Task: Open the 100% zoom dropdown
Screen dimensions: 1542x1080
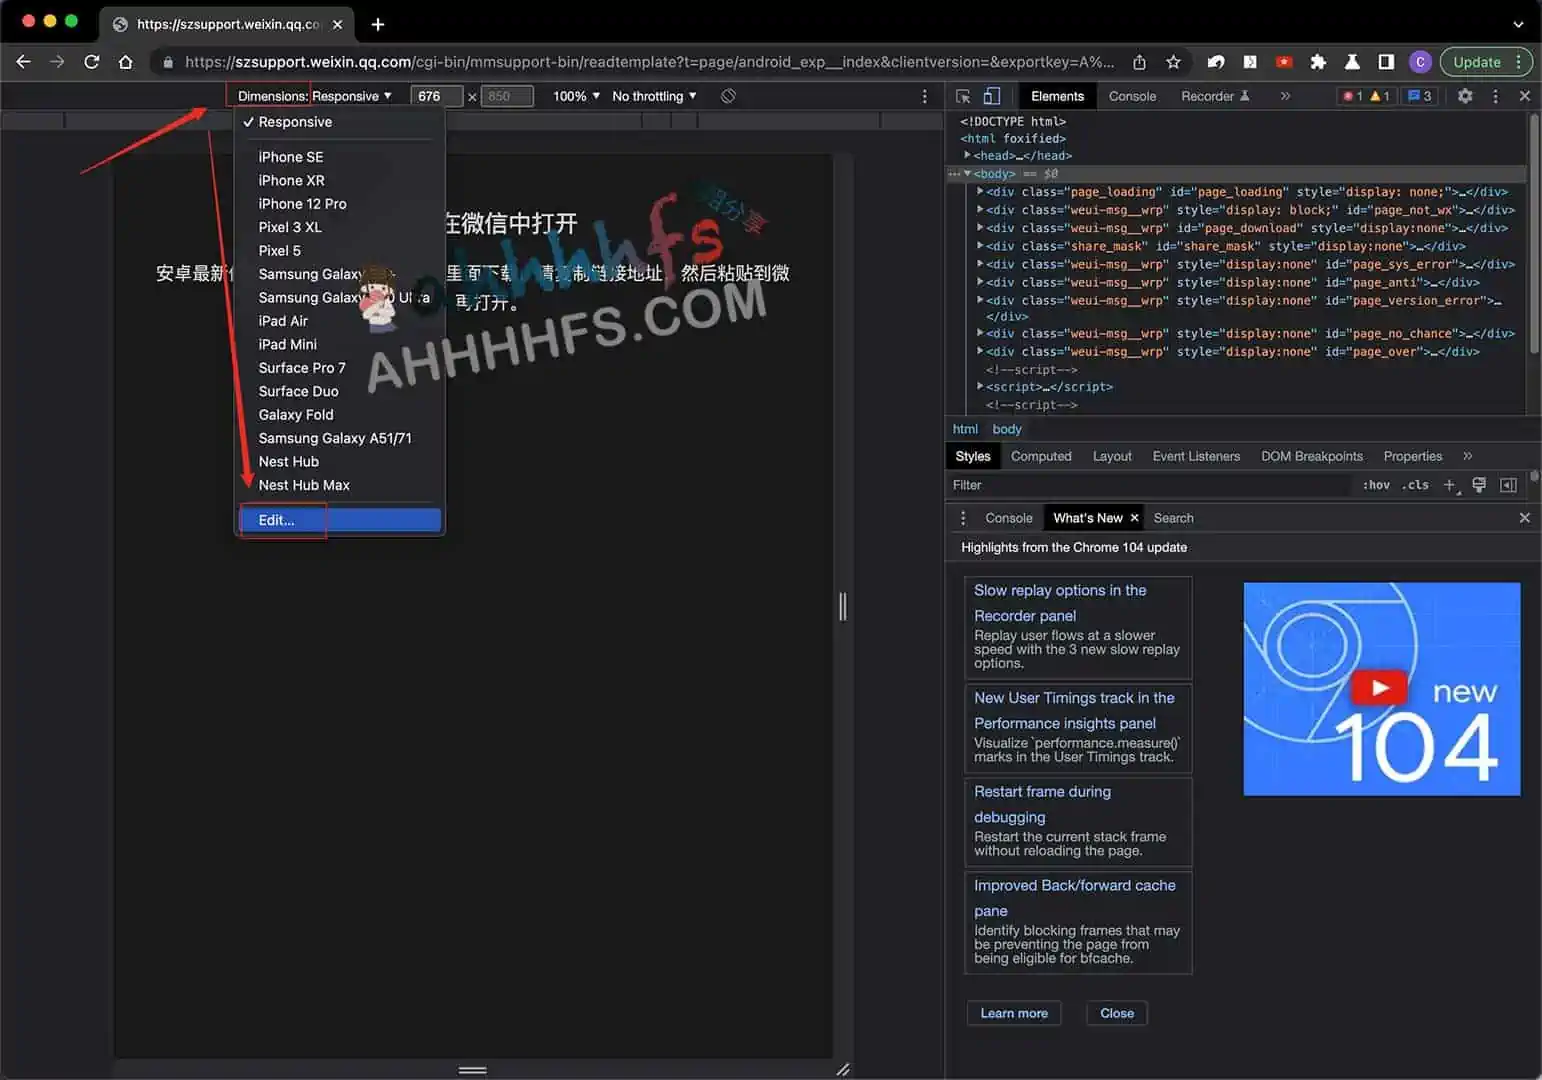Action: pyautogui.click(x=576, y=96)
